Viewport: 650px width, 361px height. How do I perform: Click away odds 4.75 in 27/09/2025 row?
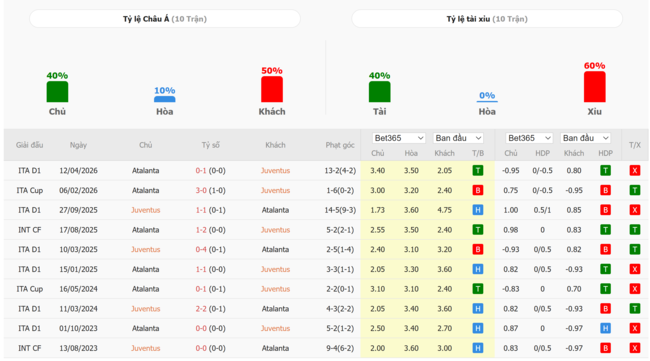coord(444,210)
